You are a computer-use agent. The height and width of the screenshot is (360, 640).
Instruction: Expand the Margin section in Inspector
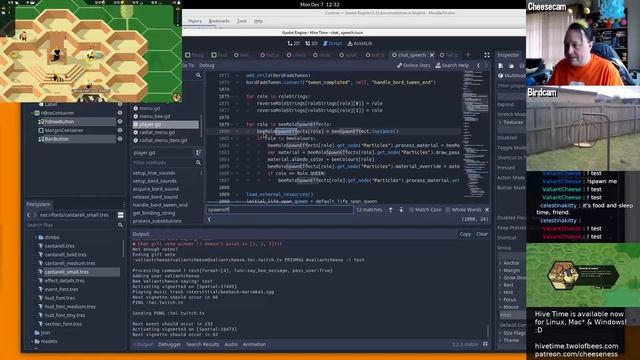tap(510, 271)
